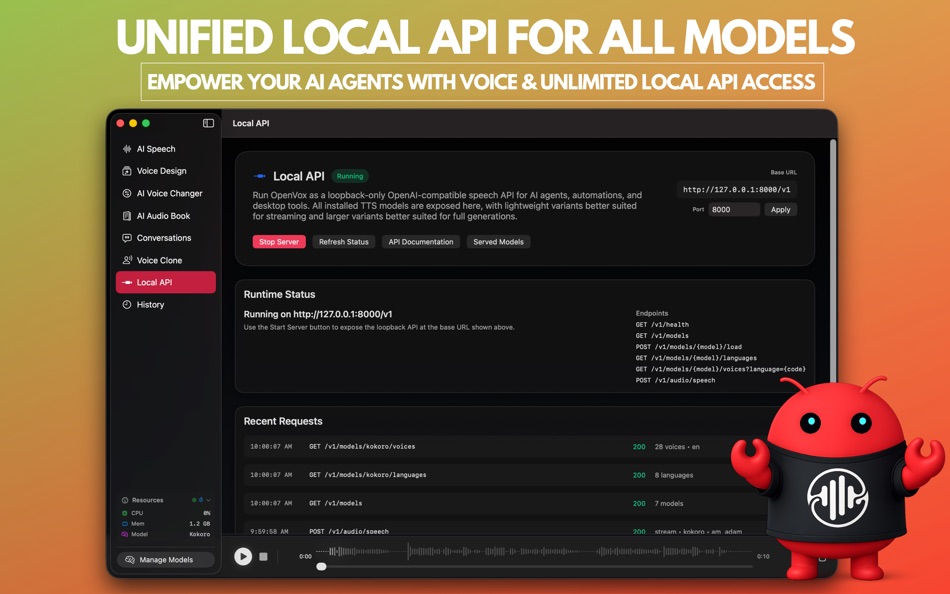Click the "8 languages" request result
This screenshot has width=950, height=594.
tap(674, 475)
